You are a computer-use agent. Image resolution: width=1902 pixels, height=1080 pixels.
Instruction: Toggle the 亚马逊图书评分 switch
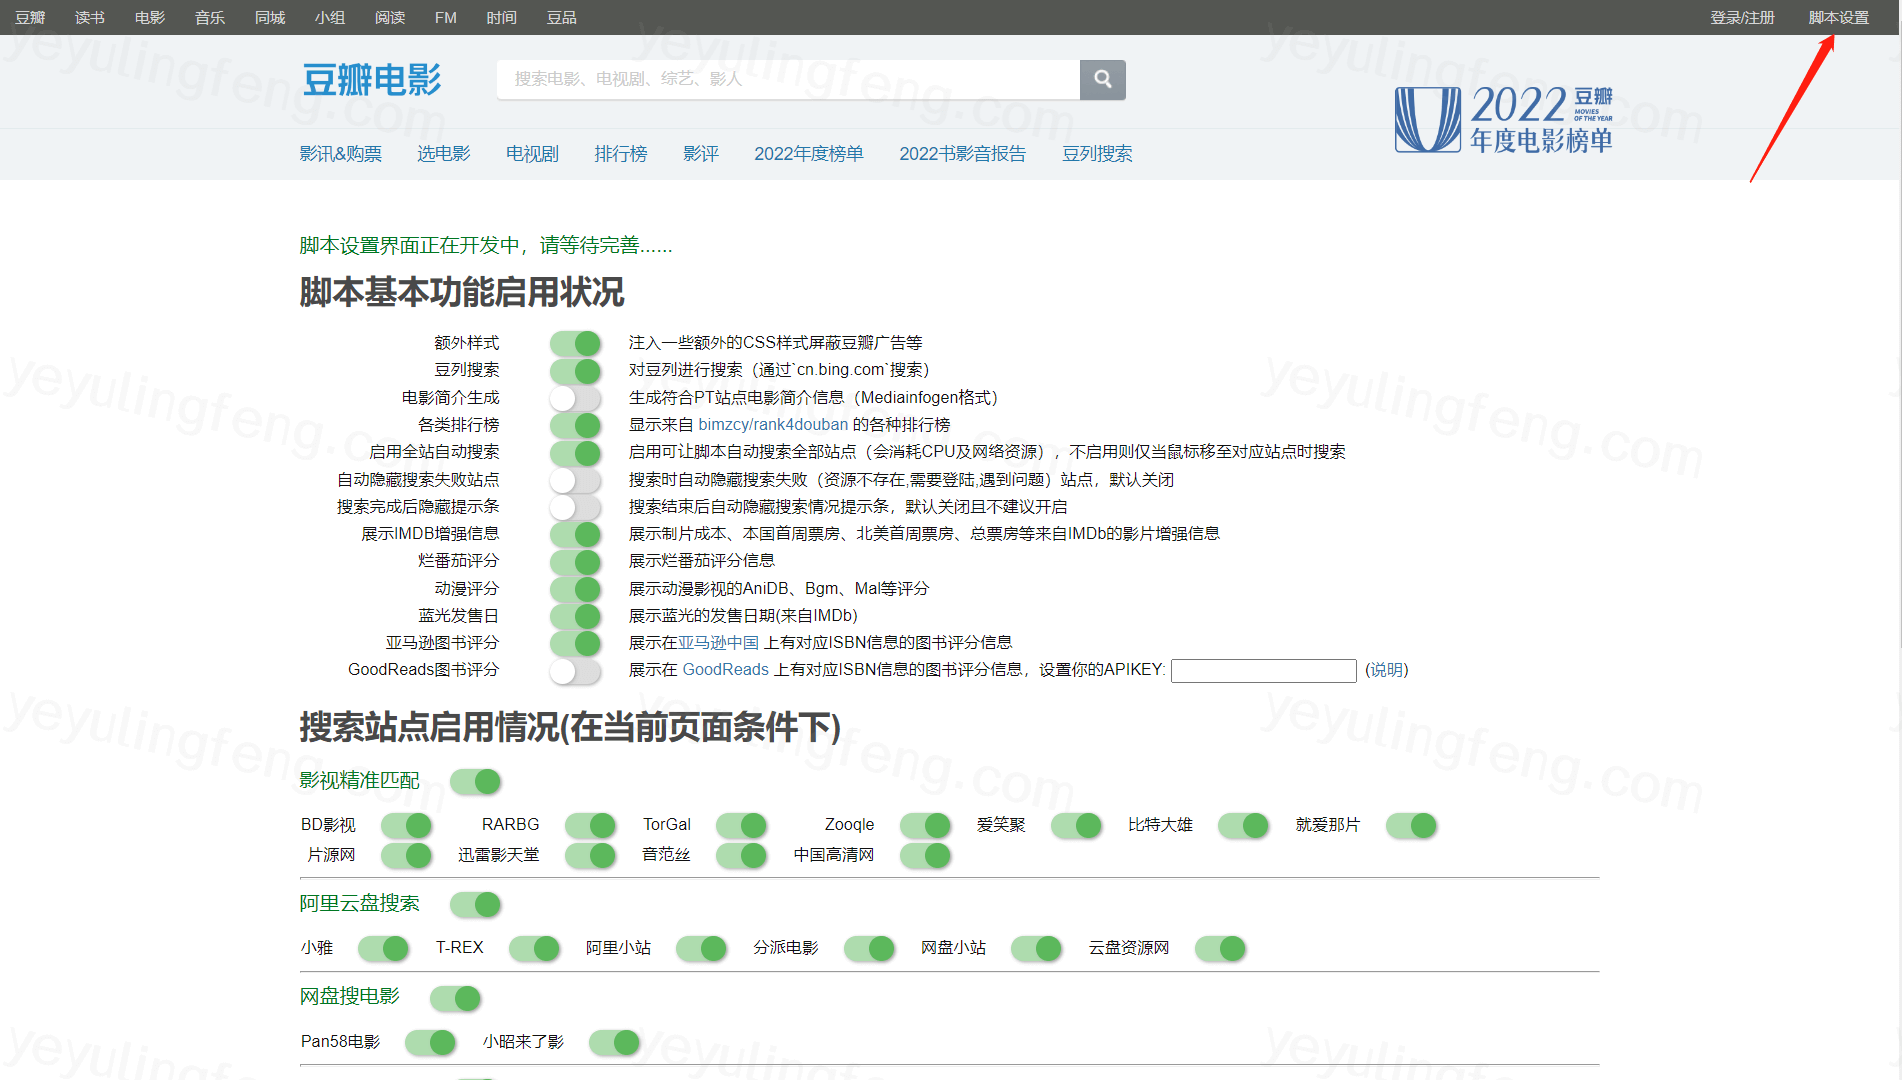pyautogui.click(x=575, y=643)
